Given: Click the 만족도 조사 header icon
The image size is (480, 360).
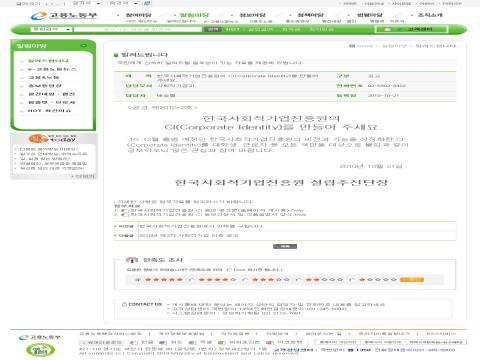Looking at the screenshot, I should [132, 260].
